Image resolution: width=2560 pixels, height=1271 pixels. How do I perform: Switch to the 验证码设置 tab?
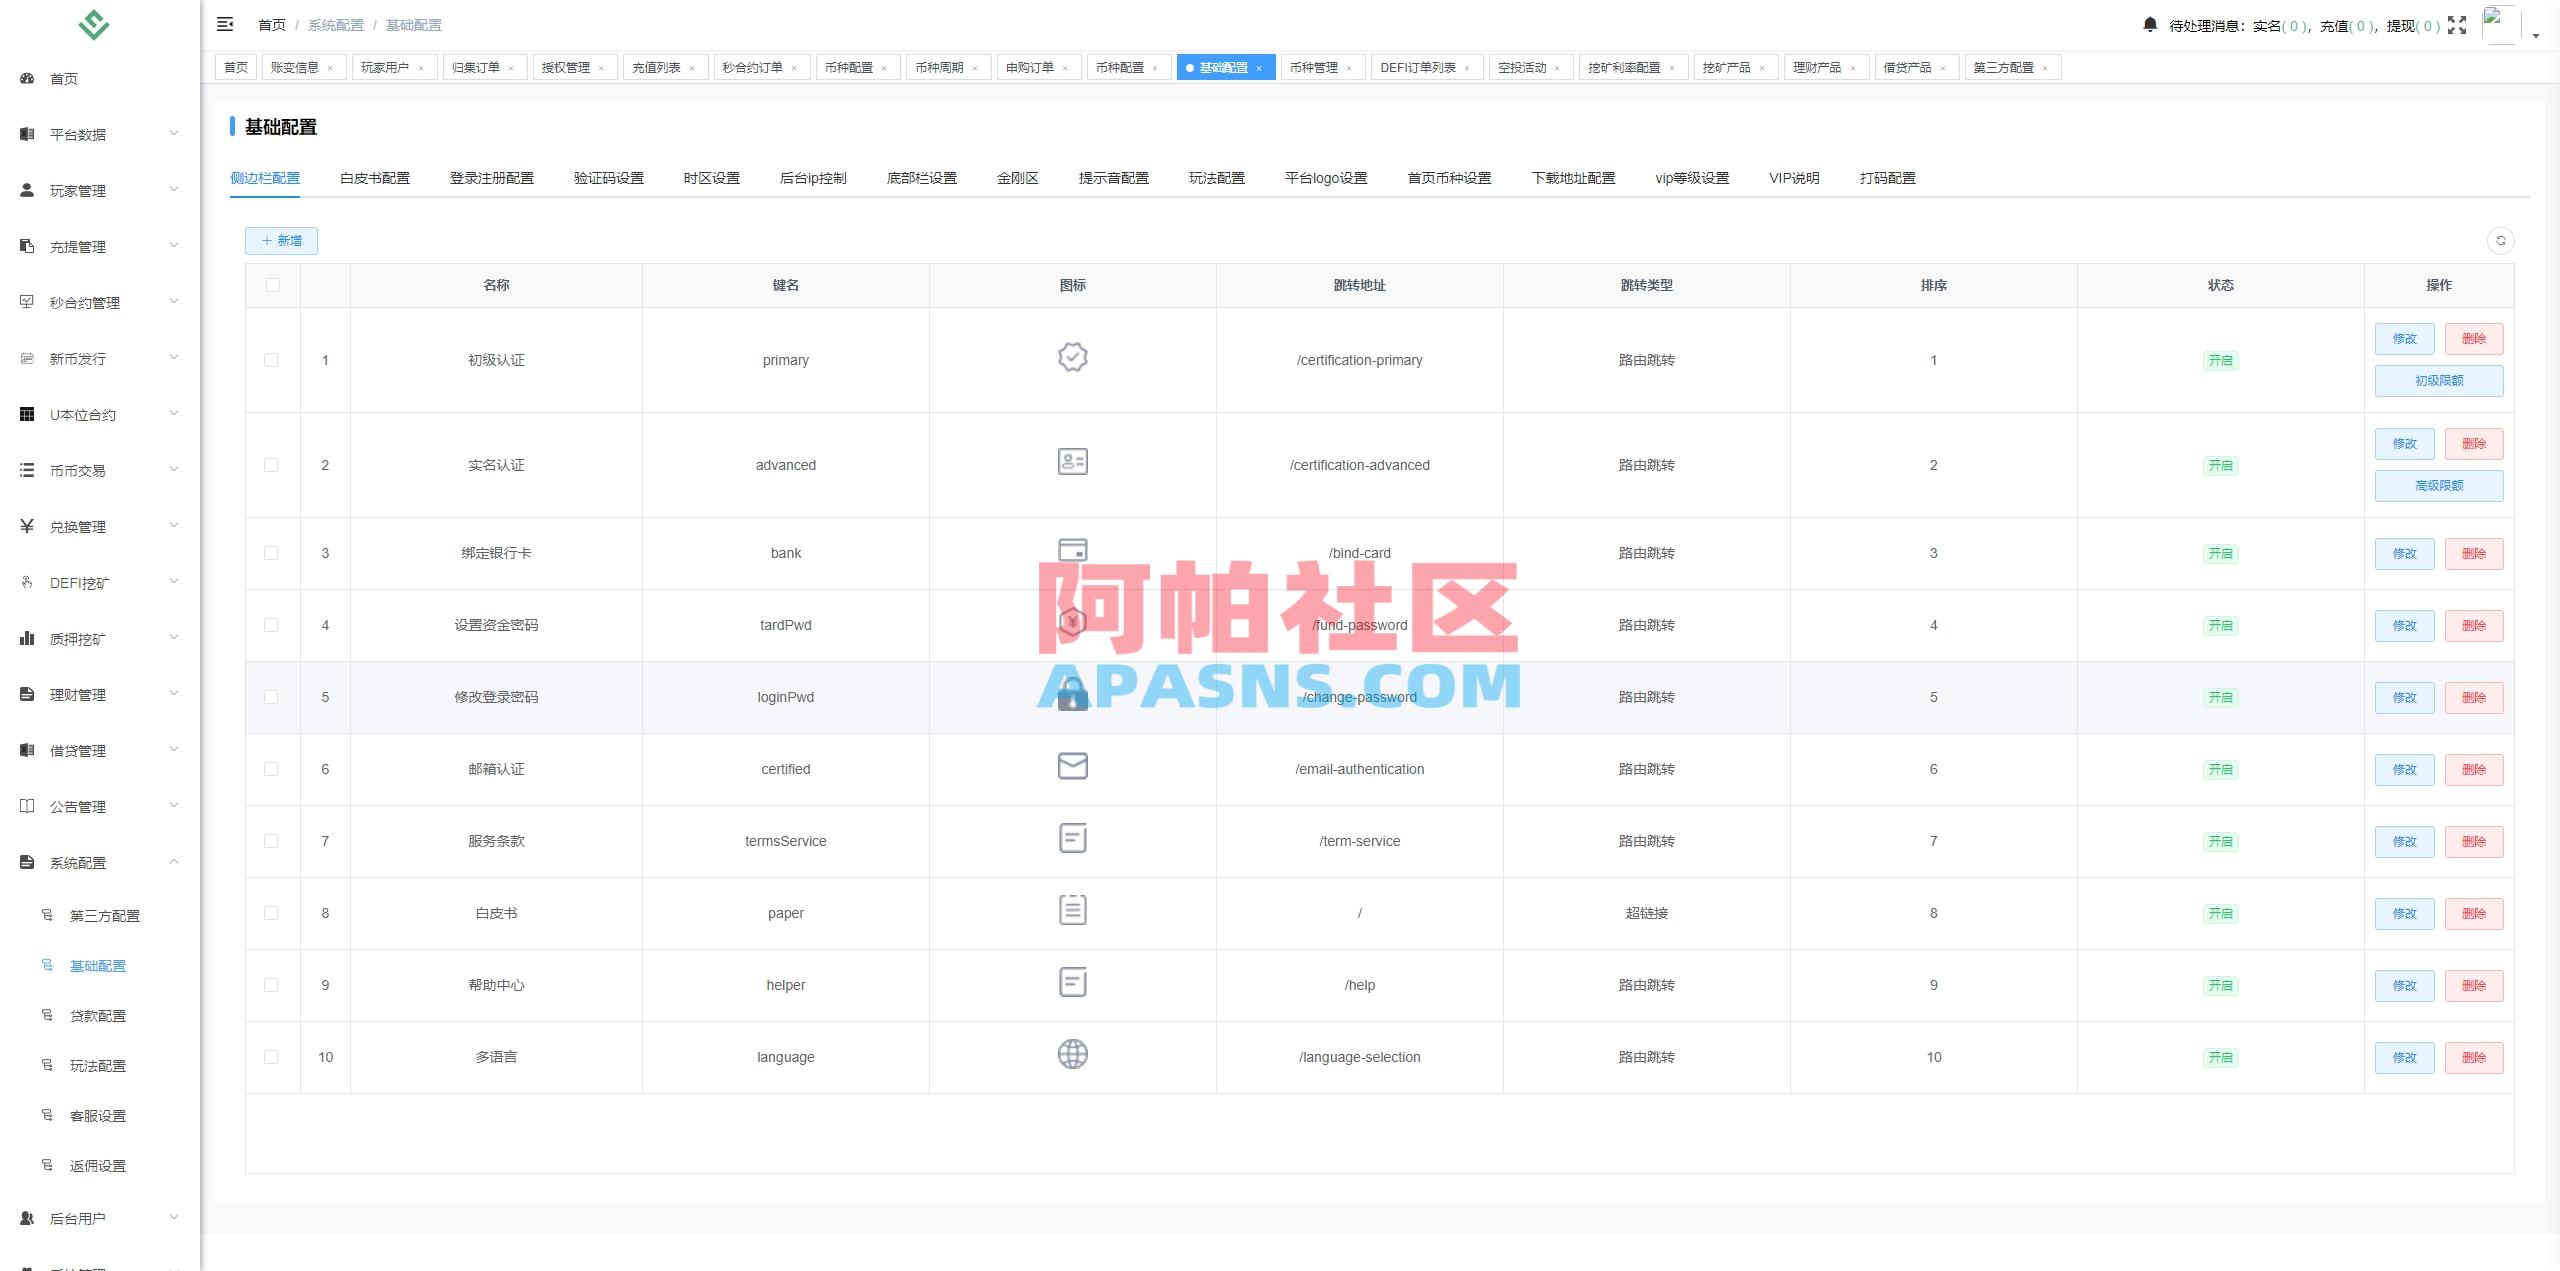click(x=609, y=178)
